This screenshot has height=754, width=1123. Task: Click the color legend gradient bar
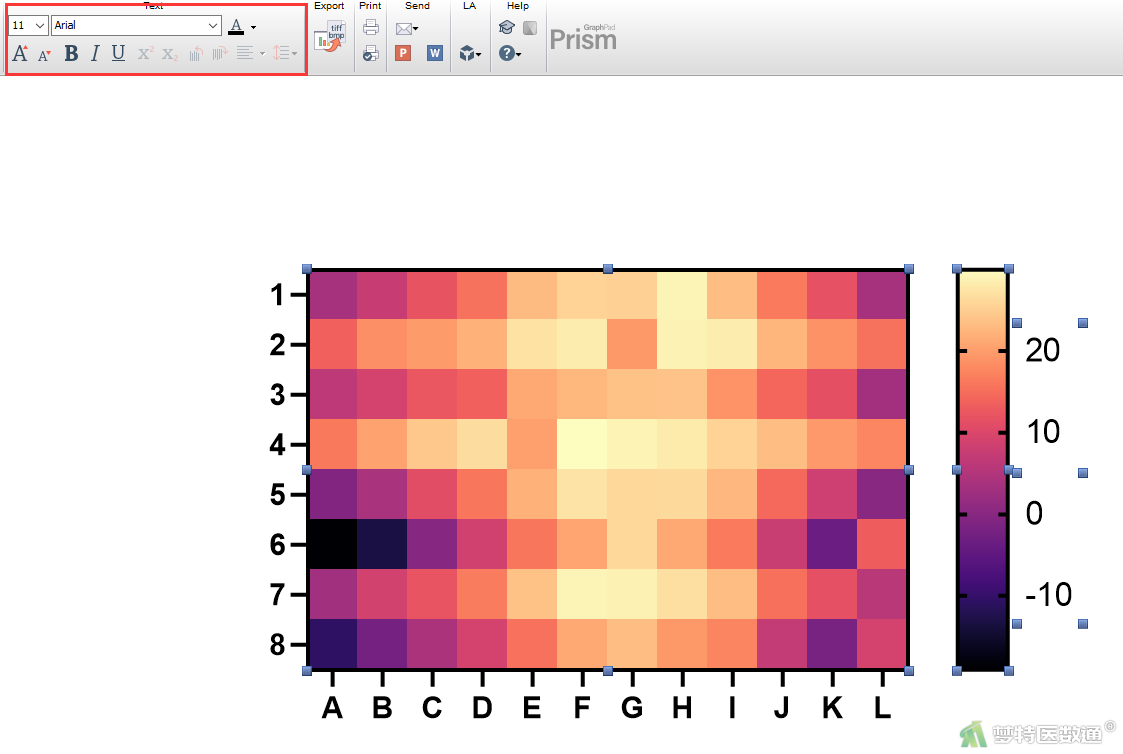982,470
